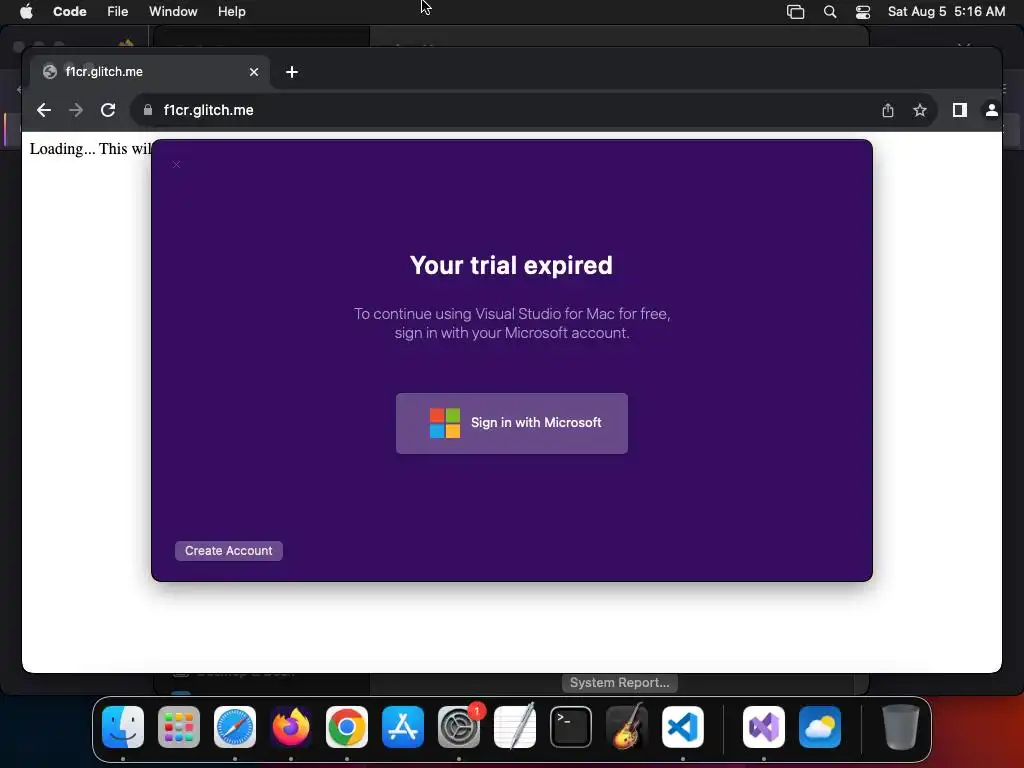Close the trial expired dialog
Viewport: 1024px width, 768px height.
176,165
